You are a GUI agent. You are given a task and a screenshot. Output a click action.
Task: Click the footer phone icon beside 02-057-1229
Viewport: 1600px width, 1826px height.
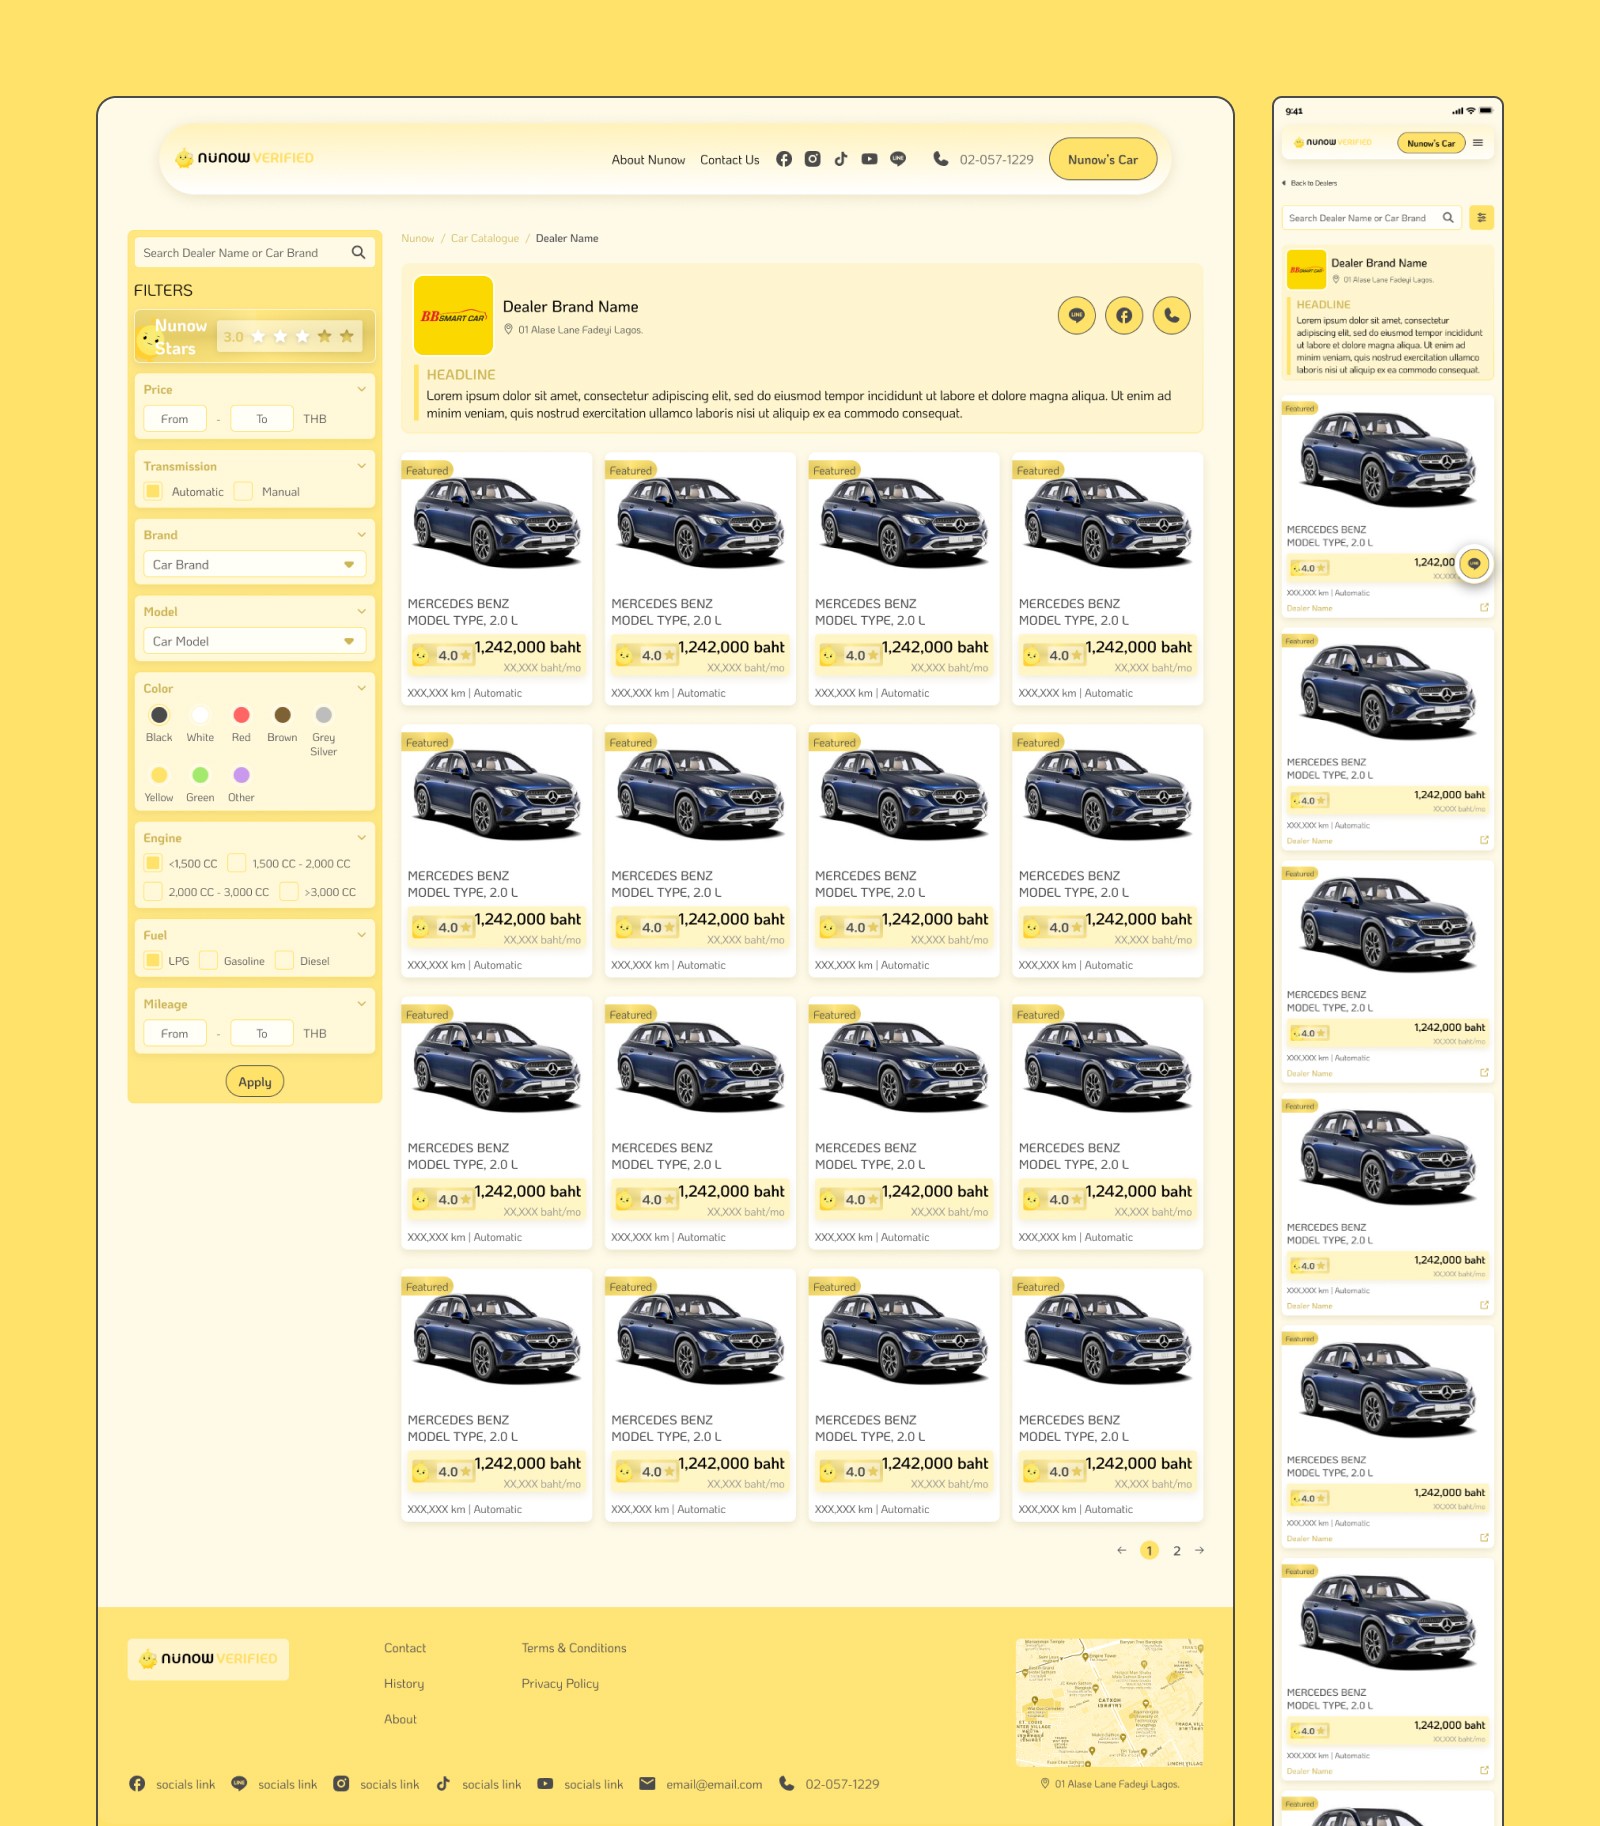(787, 1784)
